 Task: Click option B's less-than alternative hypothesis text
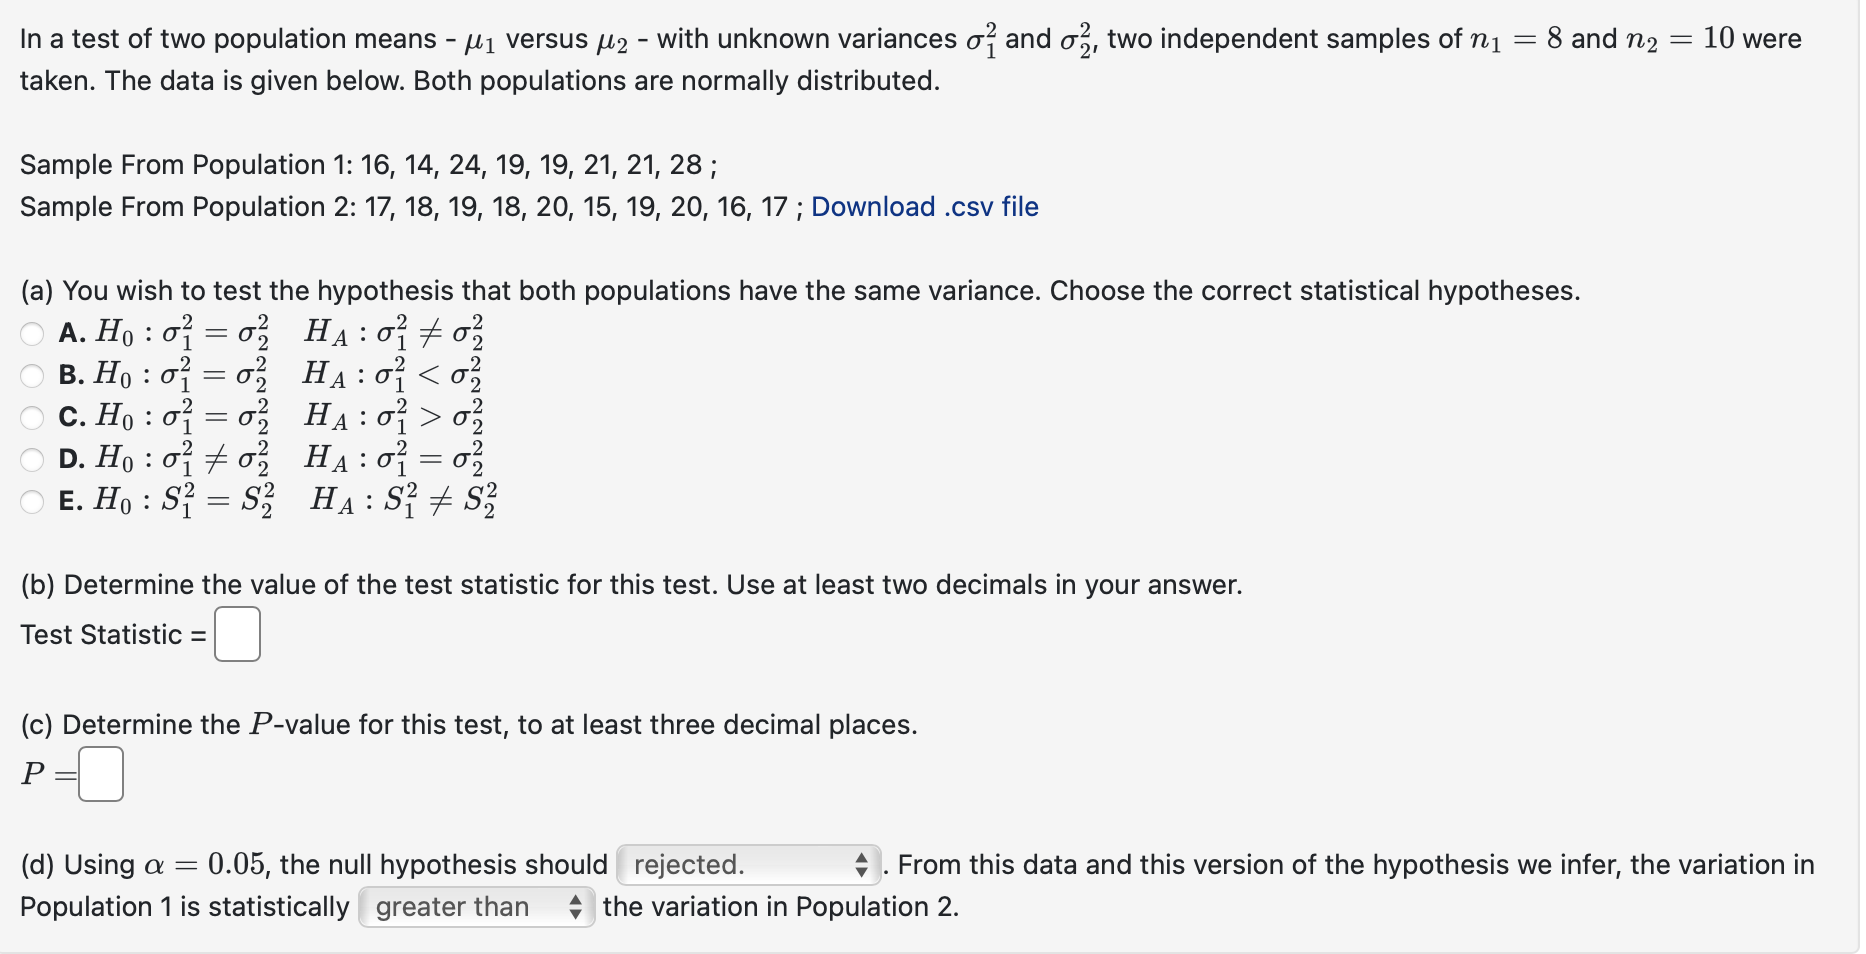click(392, 374)
